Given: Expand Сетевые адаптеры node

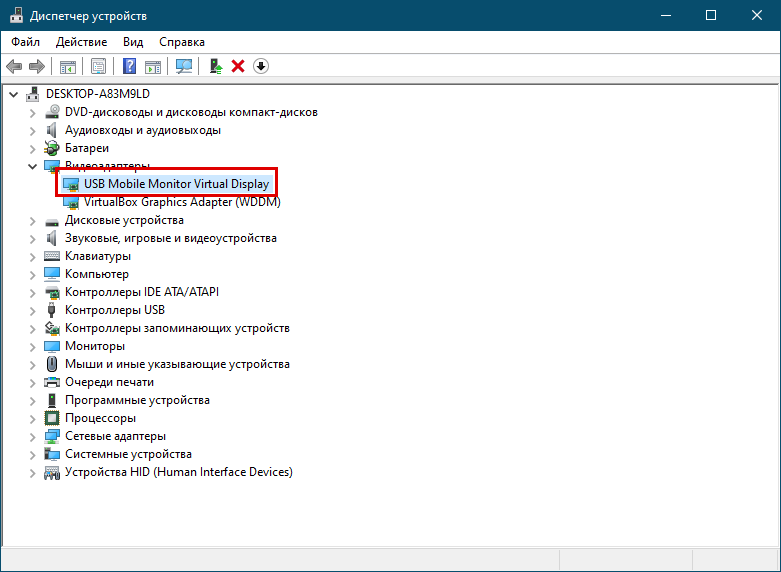Looking at the screenshot, I should pyautogui.click(x=32, y=436).
